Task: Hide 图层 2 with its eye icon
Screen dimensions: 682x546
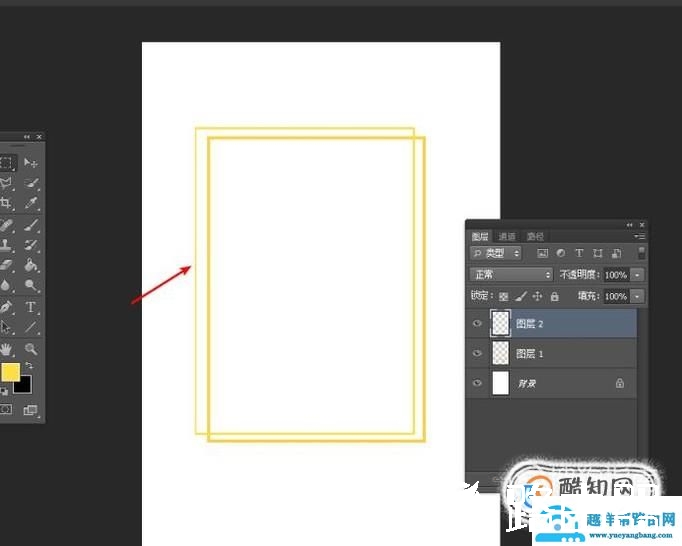Action: [477, 323]
